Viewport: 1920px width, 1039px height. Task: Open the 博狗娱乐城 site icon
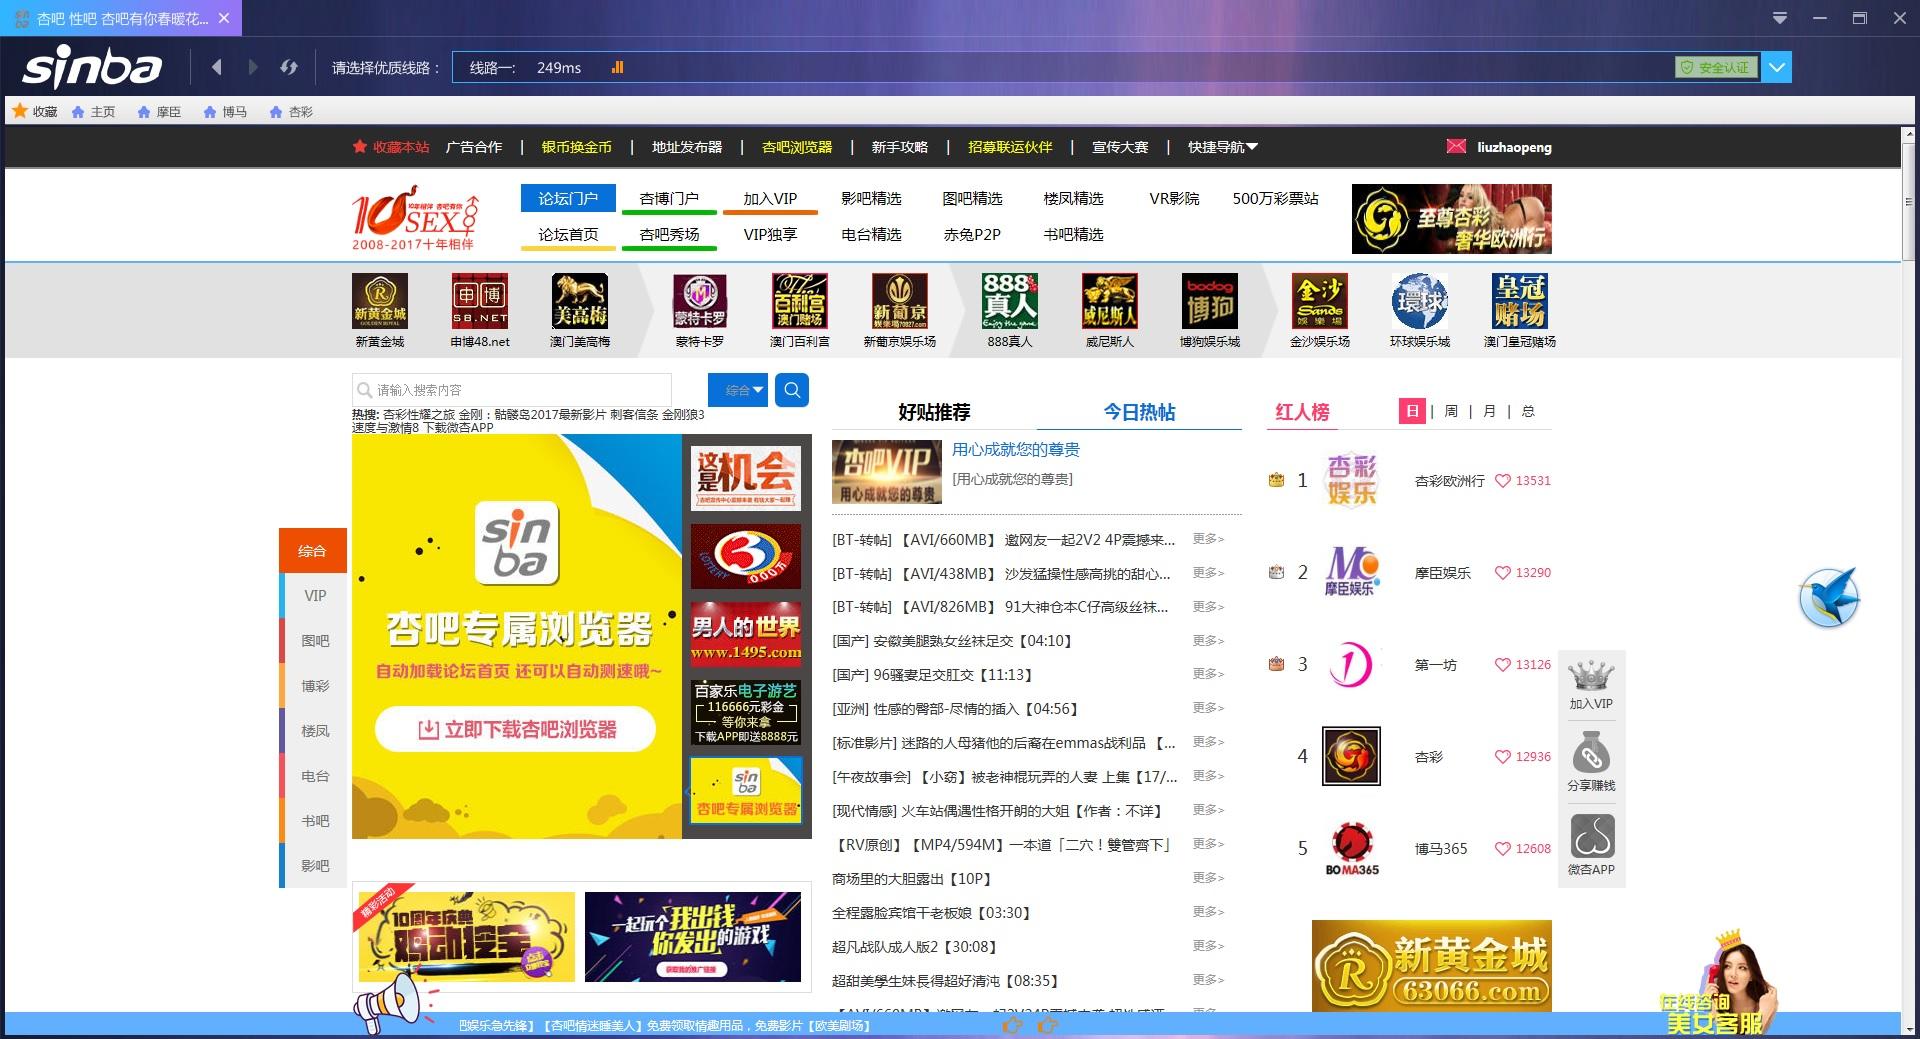click(1210, 301)
